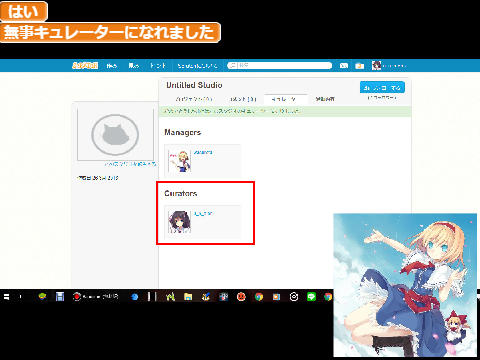Open the fourth navigation item before the search box

[x=197, y=66]
